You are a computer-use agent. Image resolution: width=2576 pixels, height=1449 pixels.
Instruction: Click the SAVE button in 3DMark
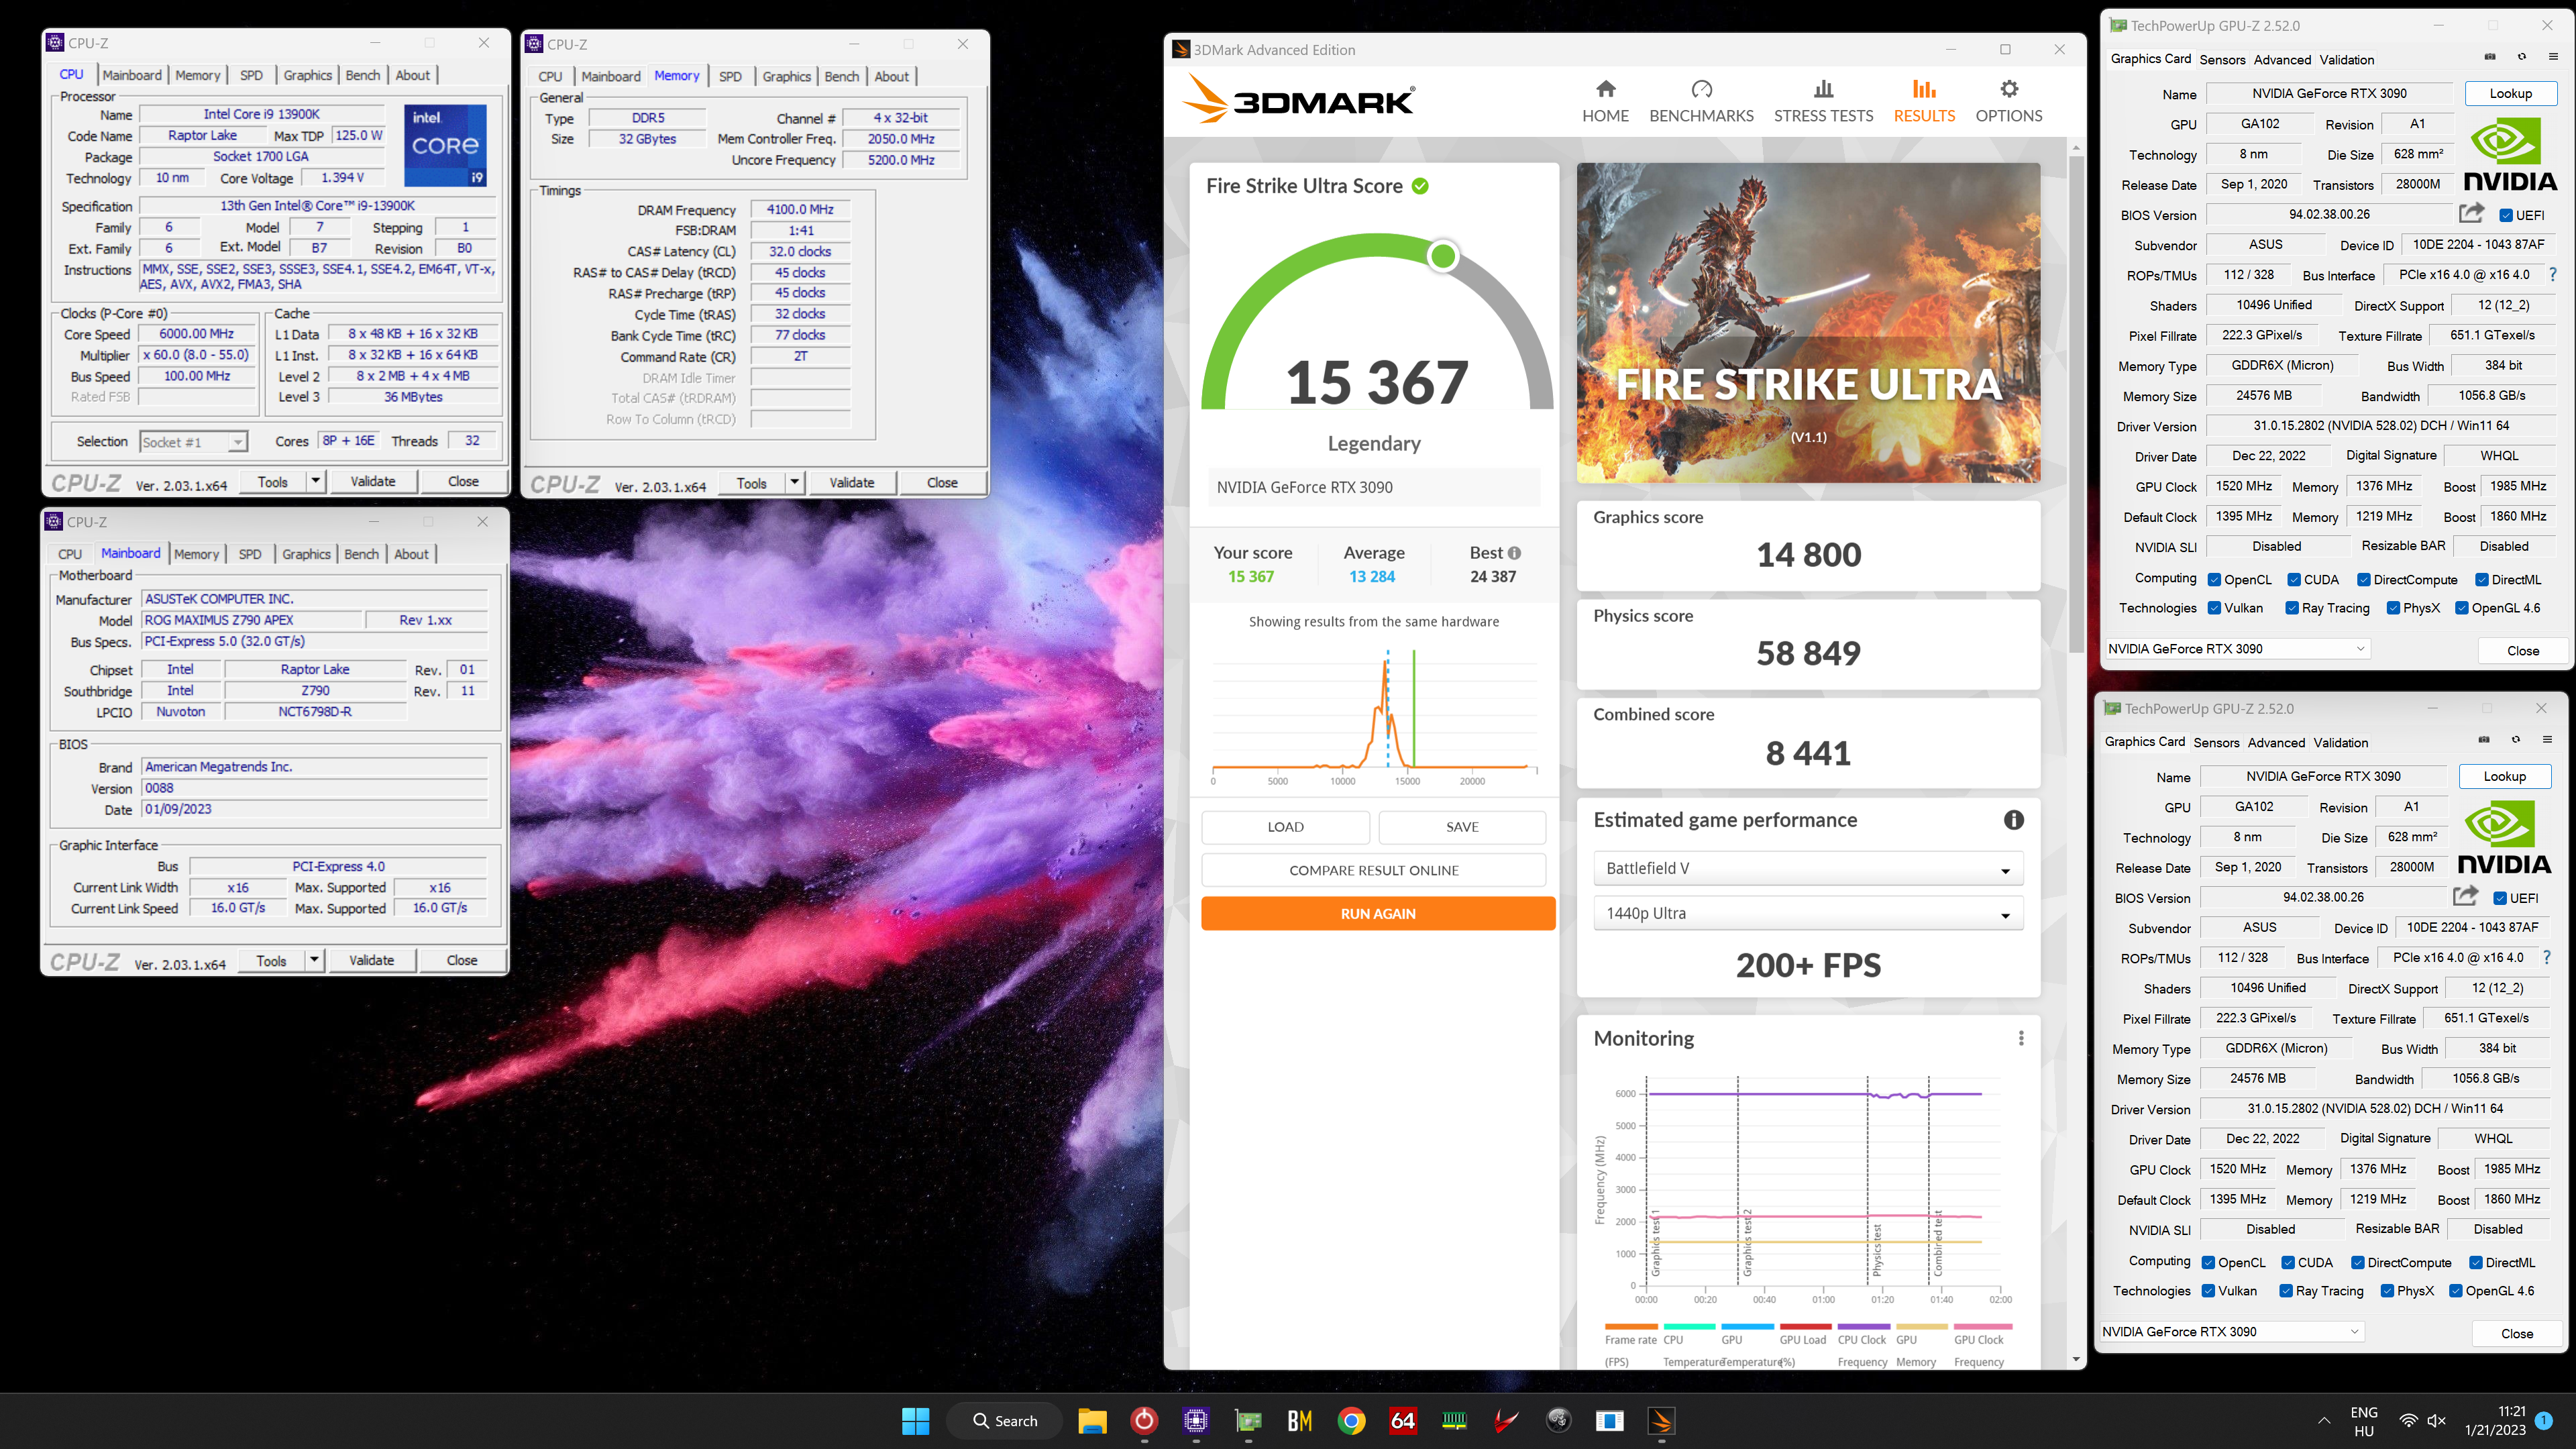1462,827
